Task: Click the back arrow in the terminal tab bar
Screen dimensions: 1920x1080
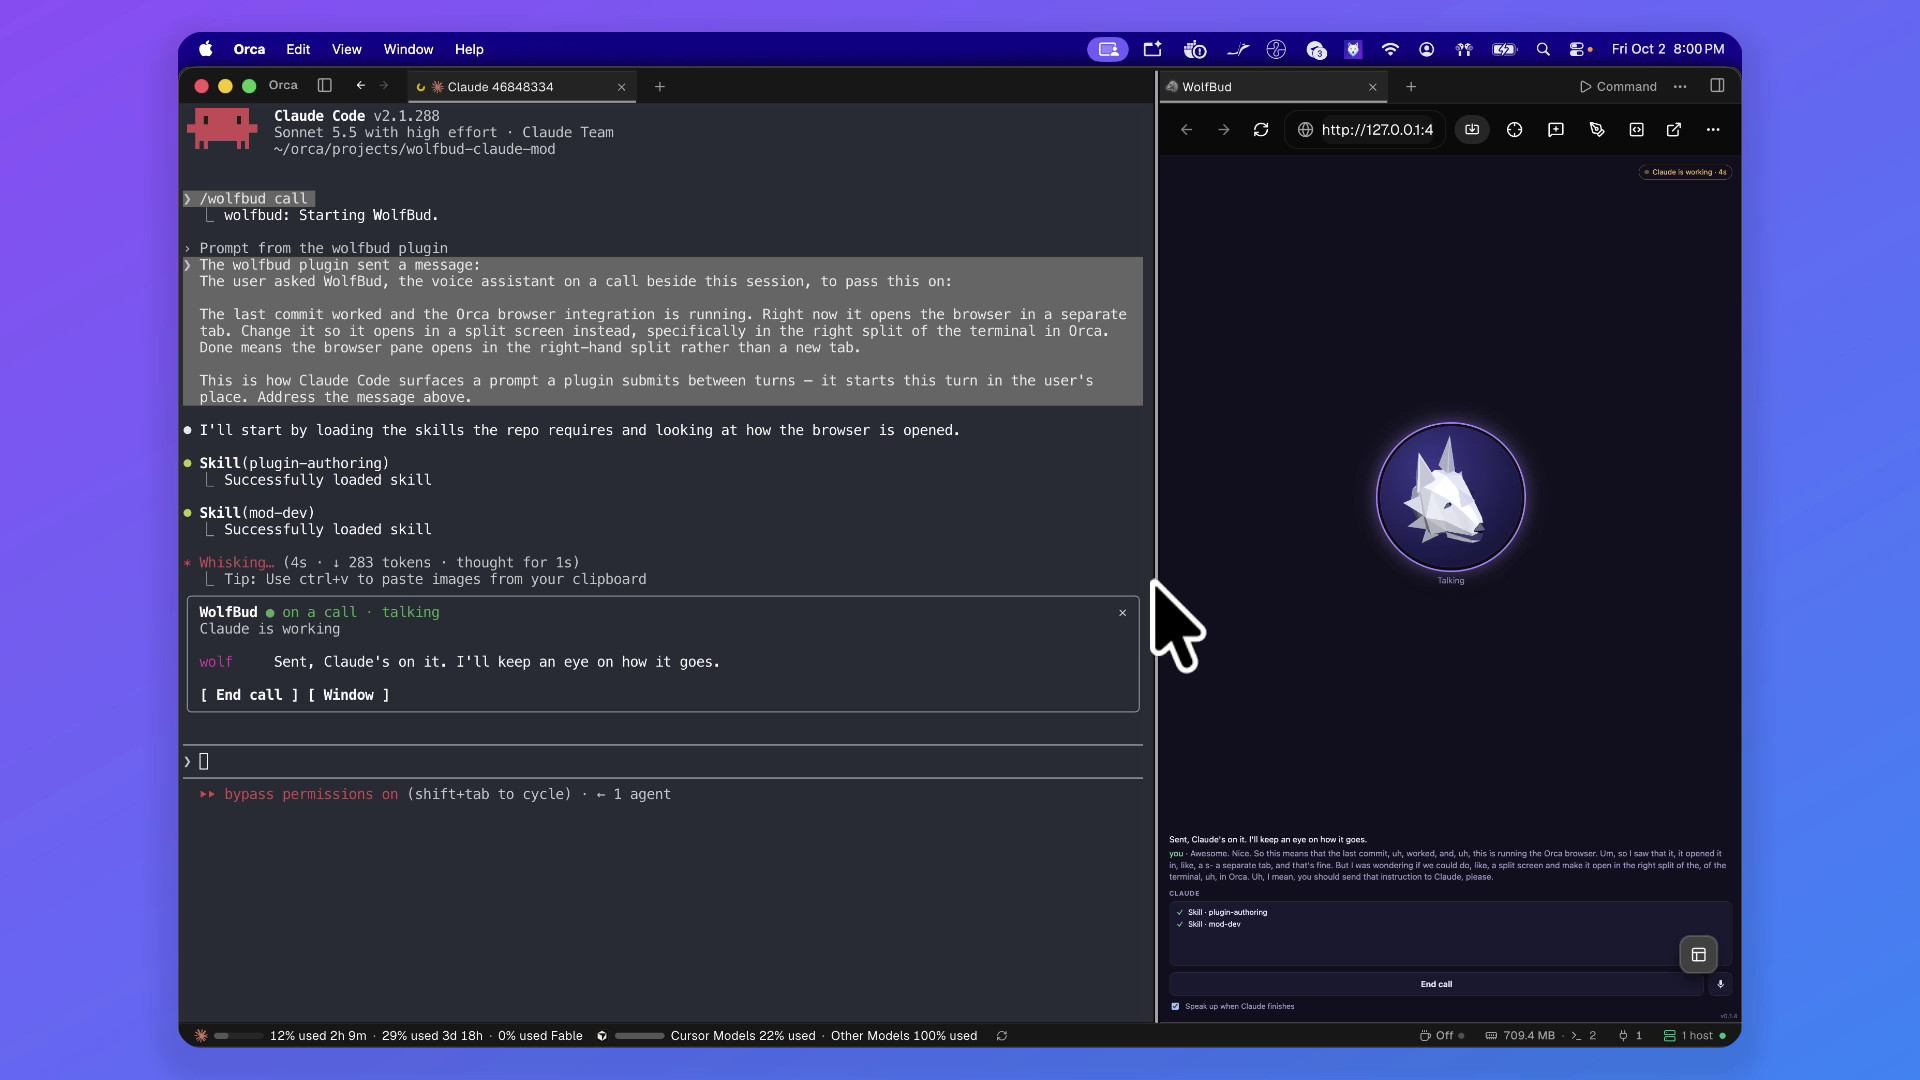Action: pos(360,86)
